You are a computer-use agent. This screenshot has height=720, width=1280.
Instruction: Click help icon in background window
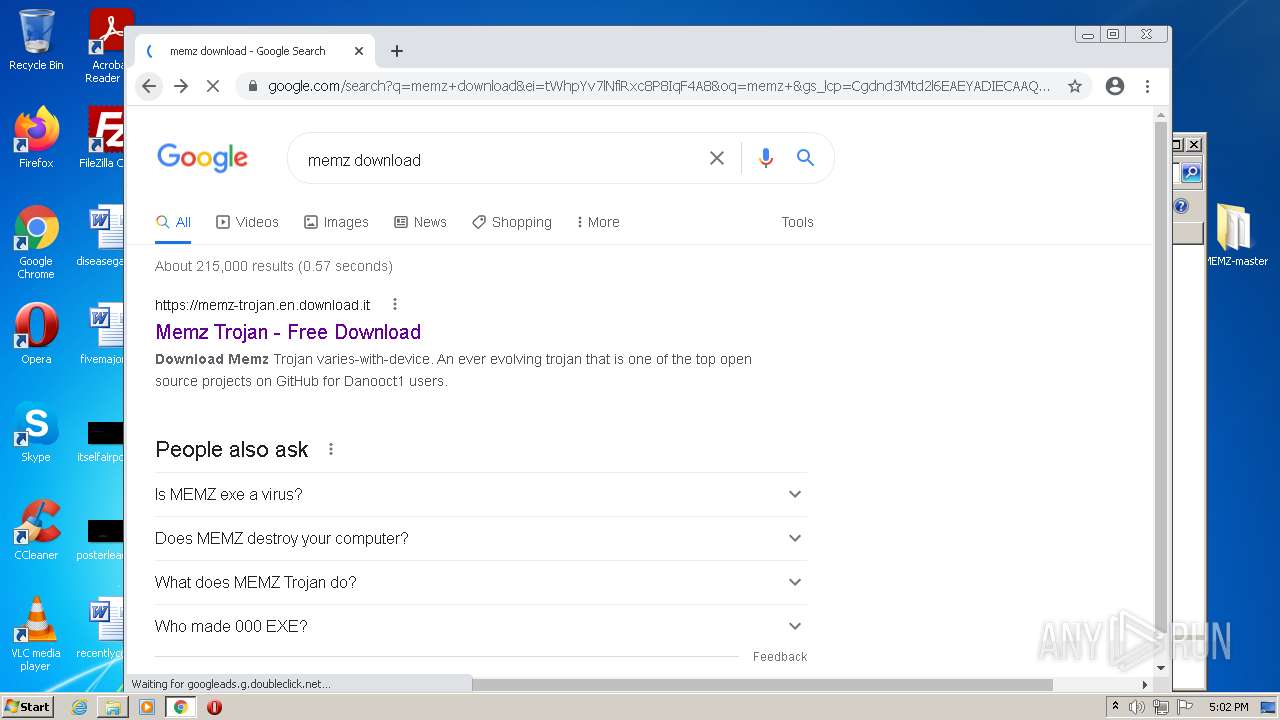point(1181,206)
